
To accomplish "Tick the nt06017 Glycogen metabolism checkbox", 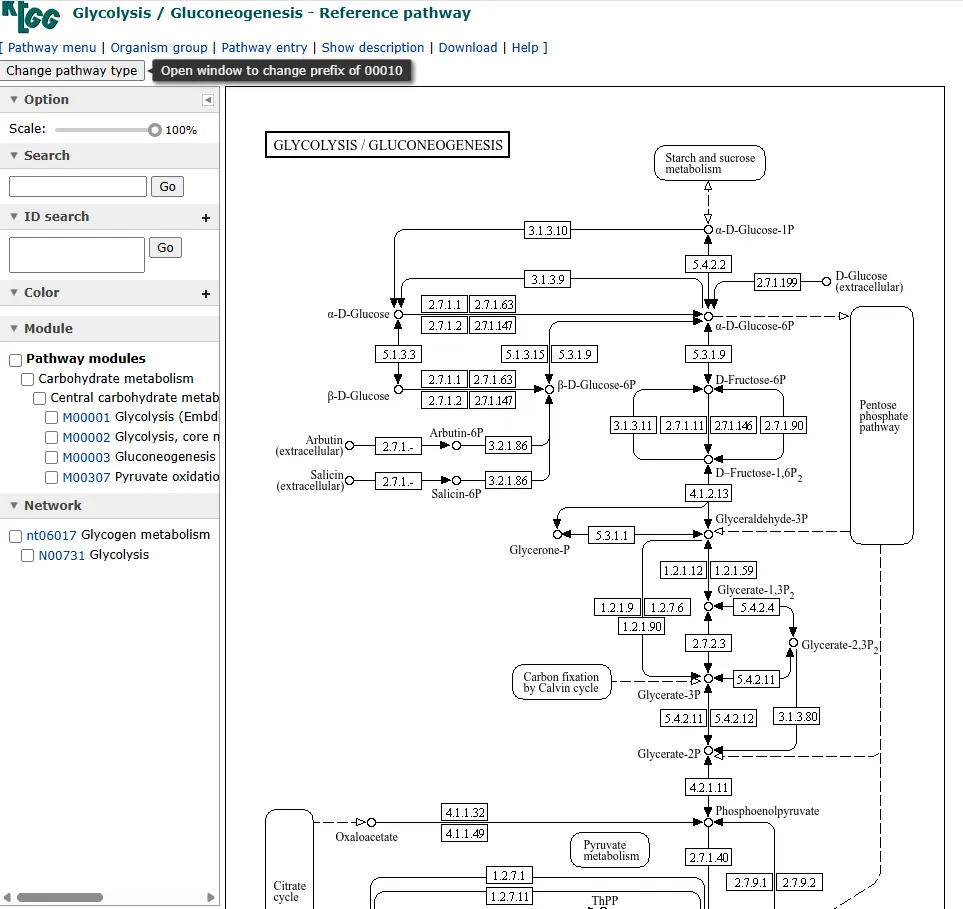I will point(16,536).
